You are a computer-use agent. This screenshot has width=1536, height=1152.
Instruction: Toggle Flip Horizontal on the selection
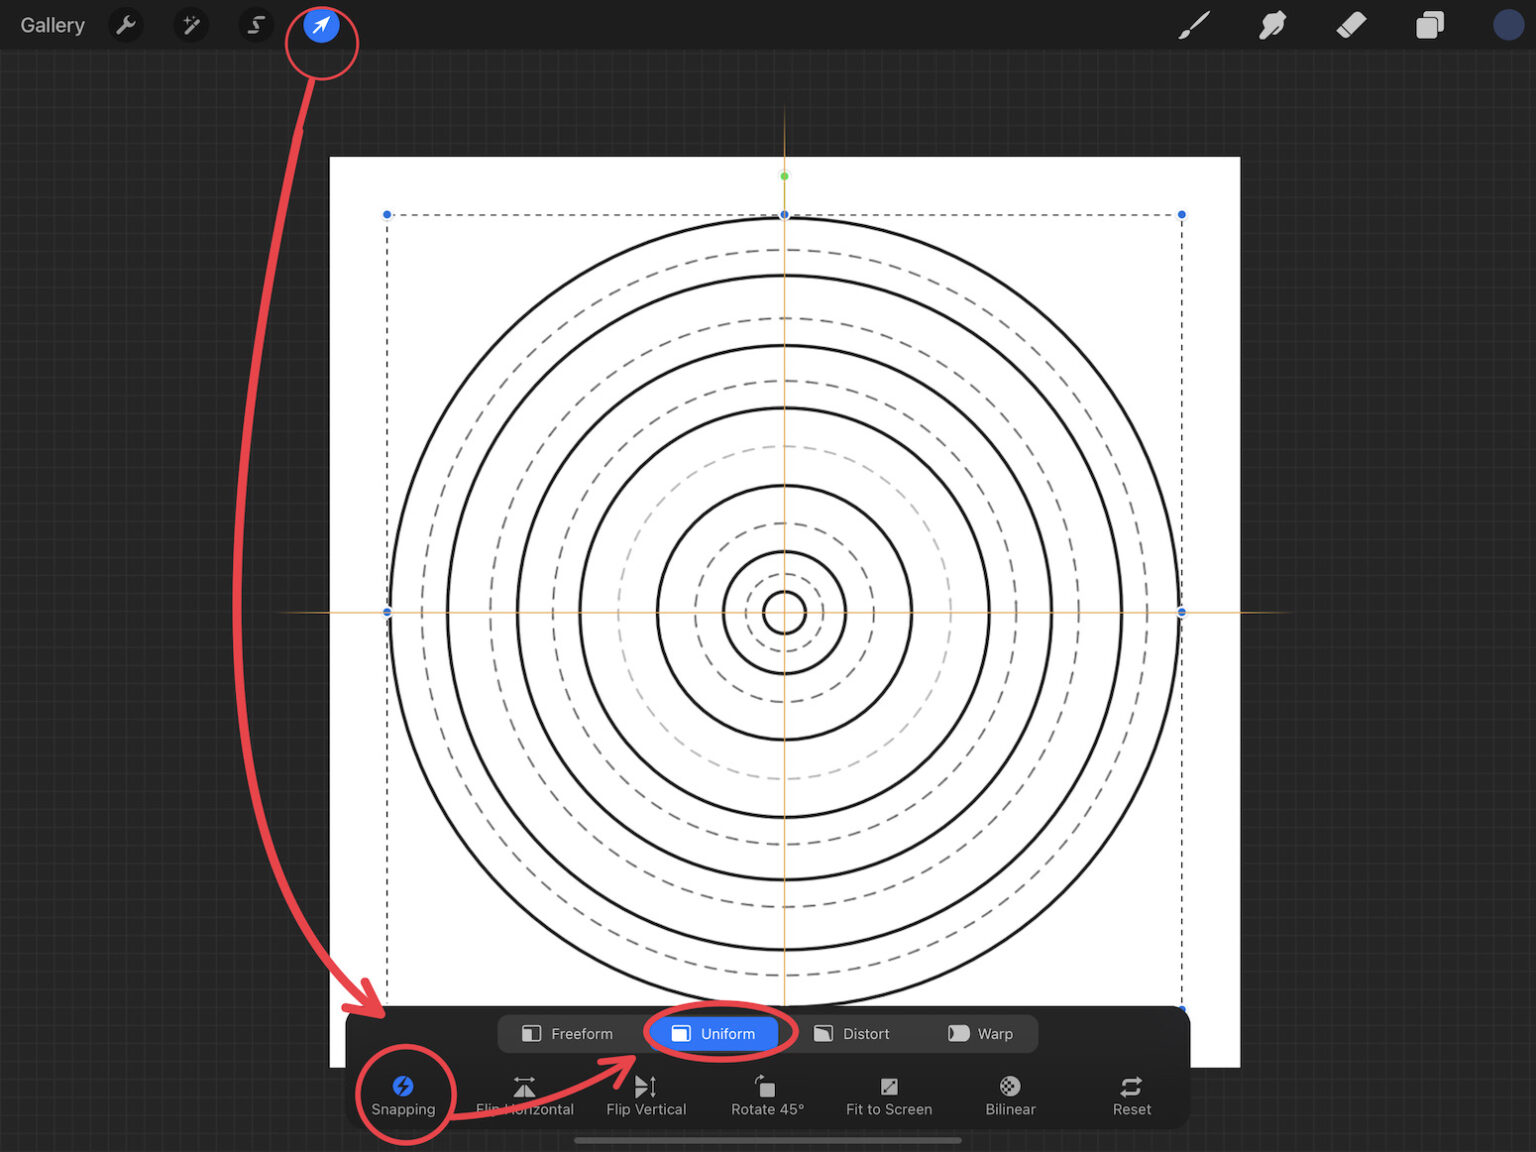524,1095
